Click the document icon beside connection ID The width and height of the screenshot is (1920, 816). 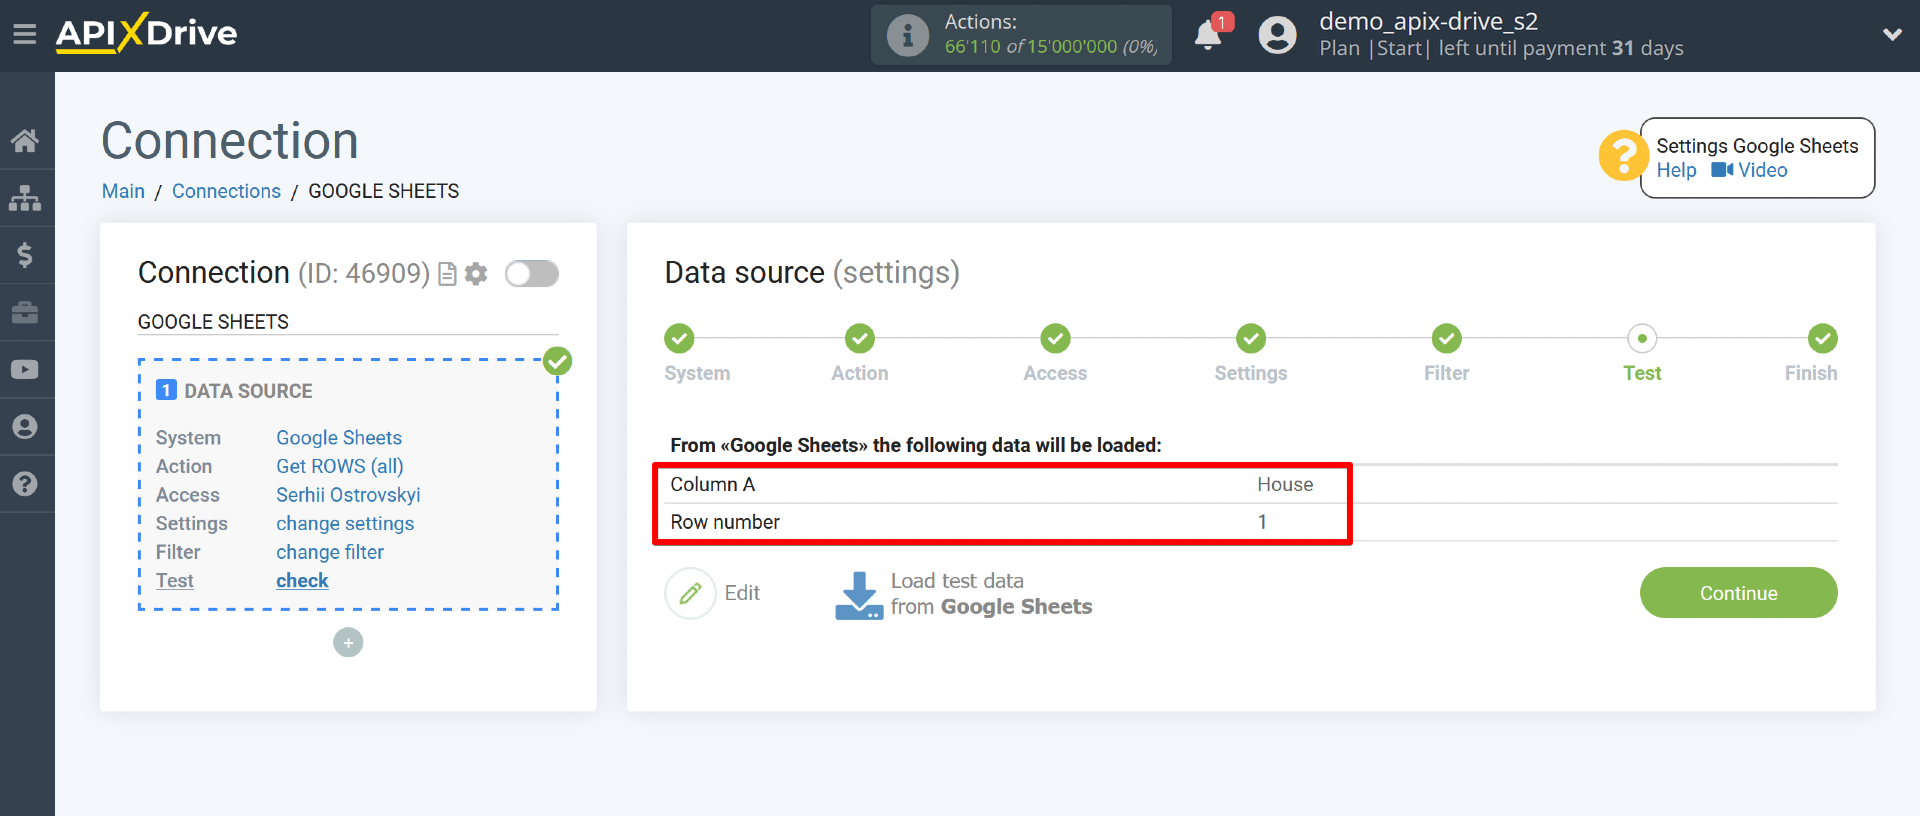448,274
